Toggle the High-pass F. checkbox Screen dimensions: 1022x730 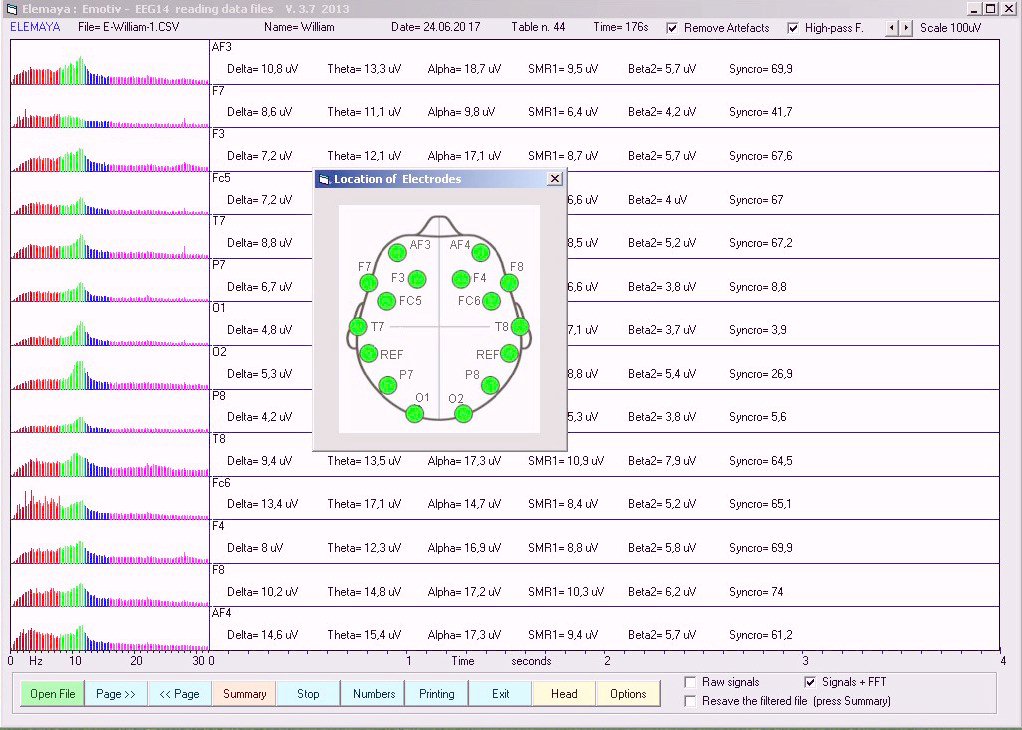(x=793, y=28)
